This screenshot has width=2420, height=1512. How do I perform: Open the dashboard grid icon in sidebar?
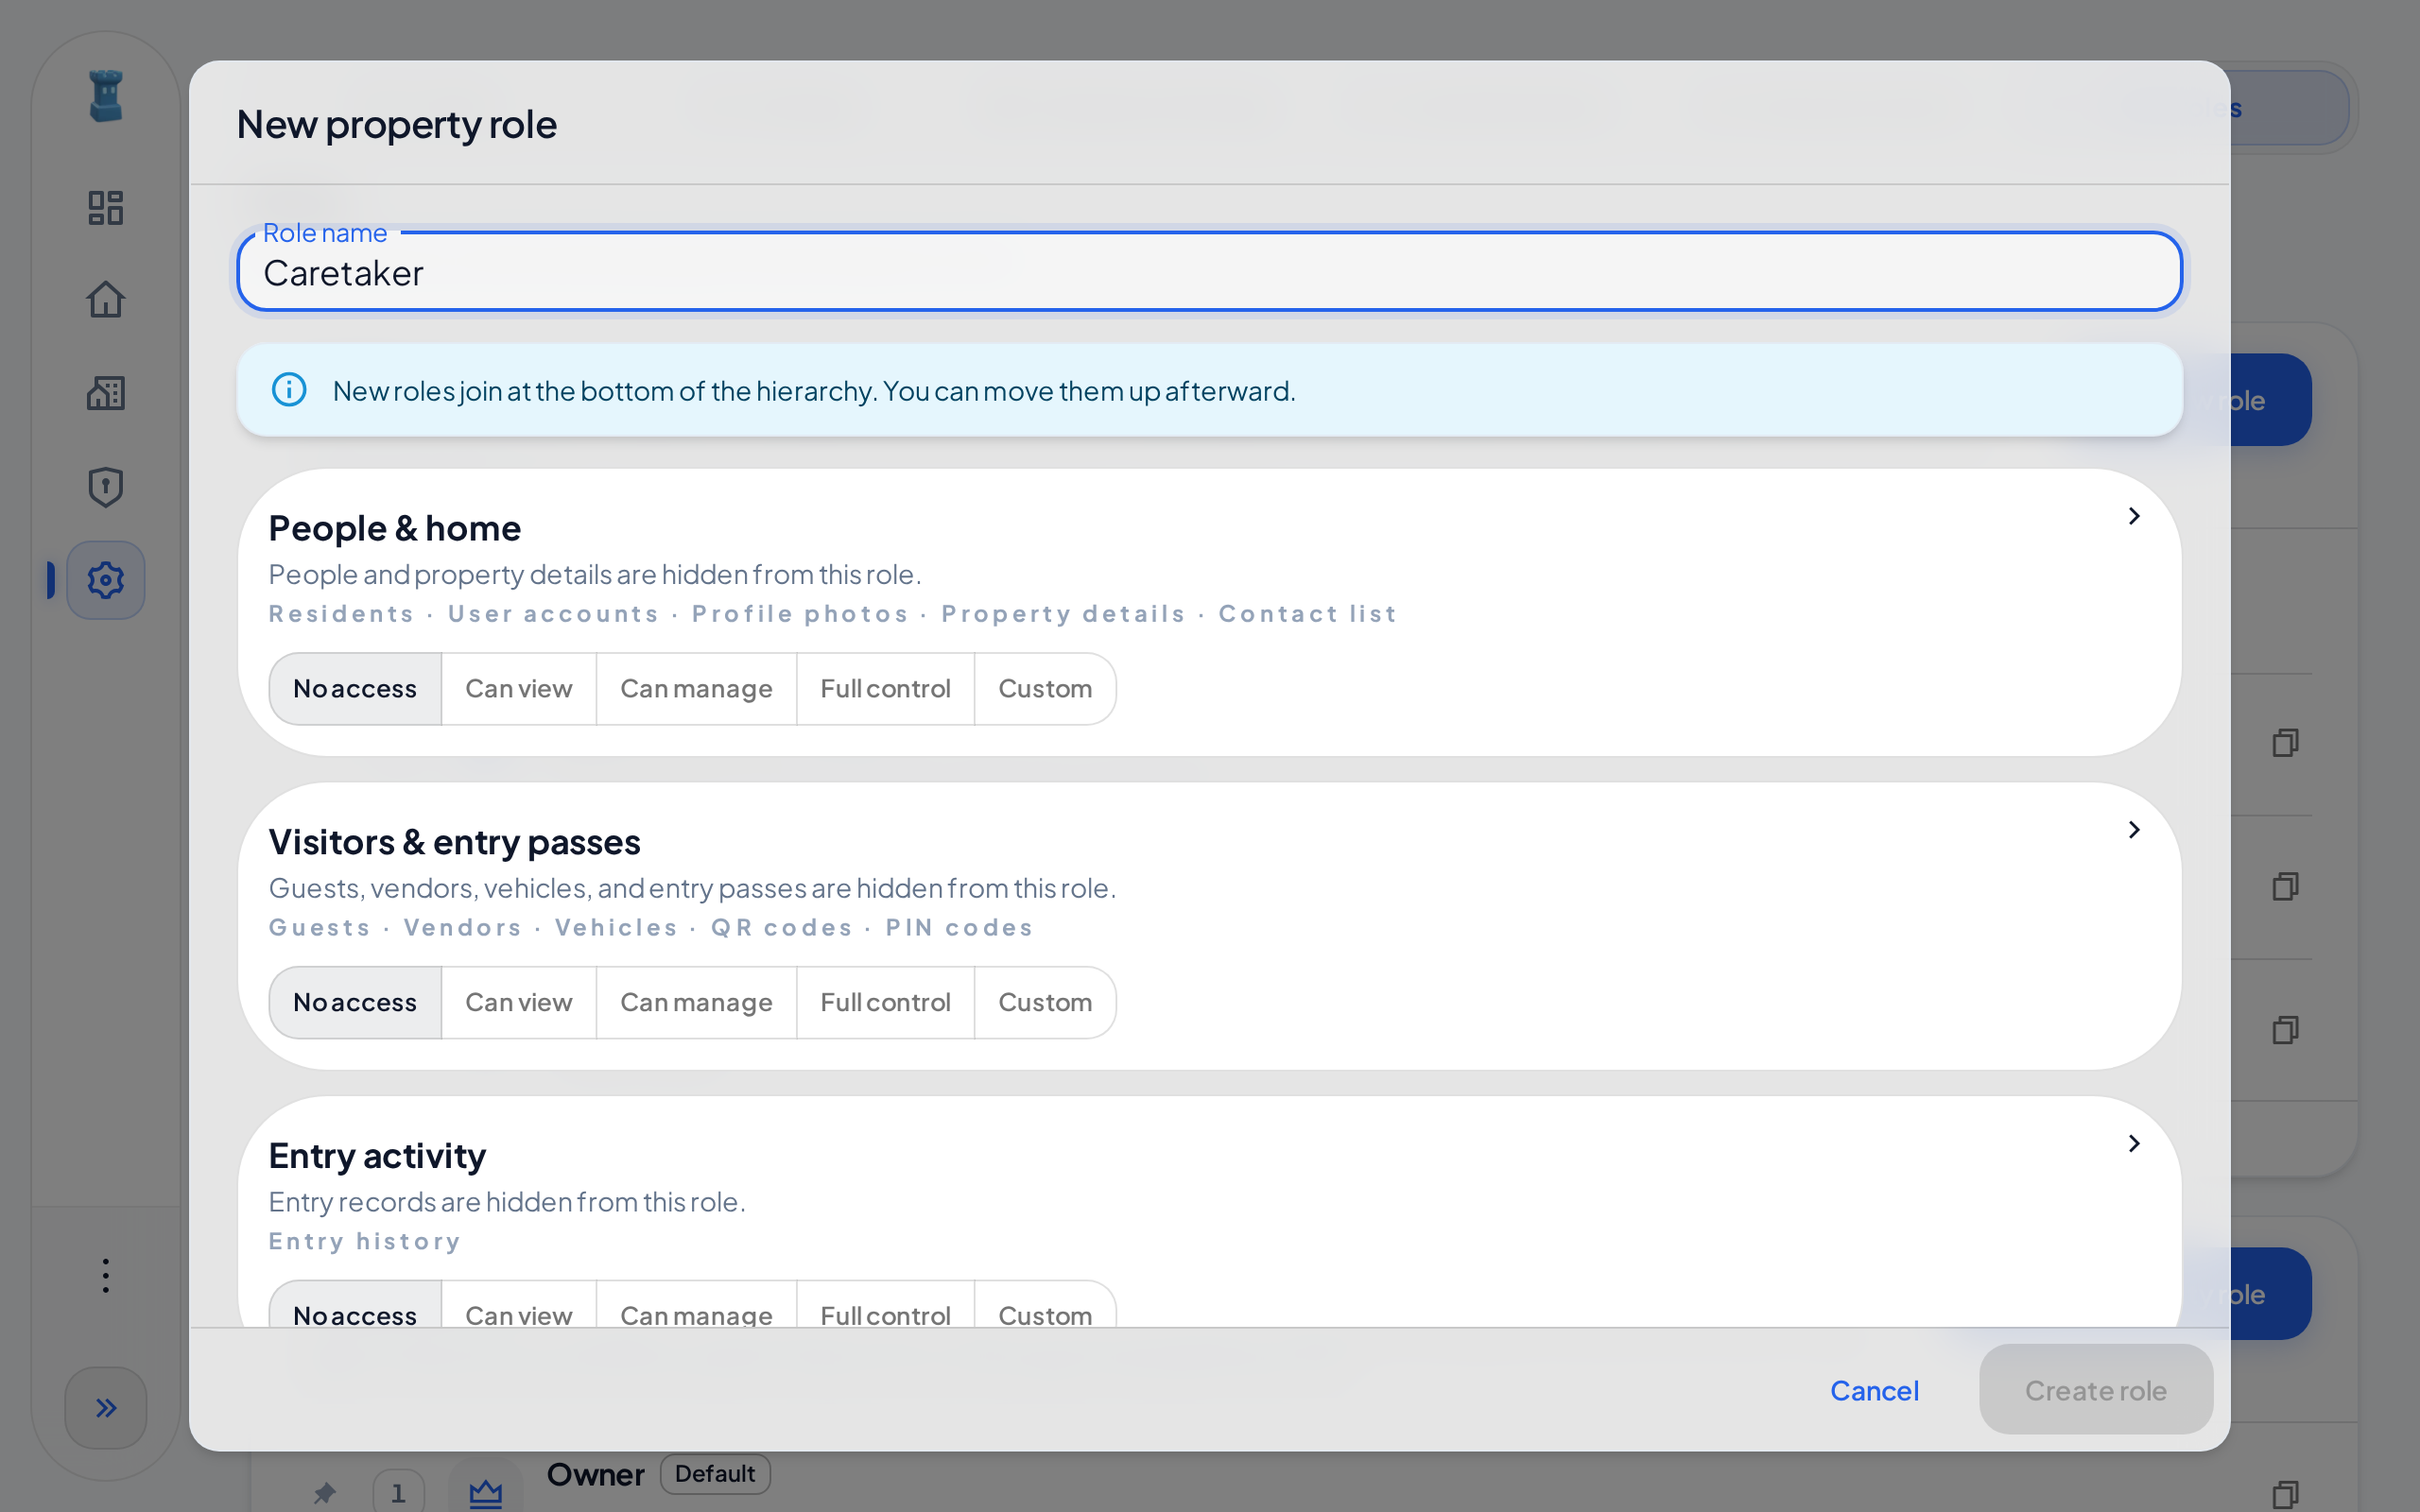click(105, 208)
